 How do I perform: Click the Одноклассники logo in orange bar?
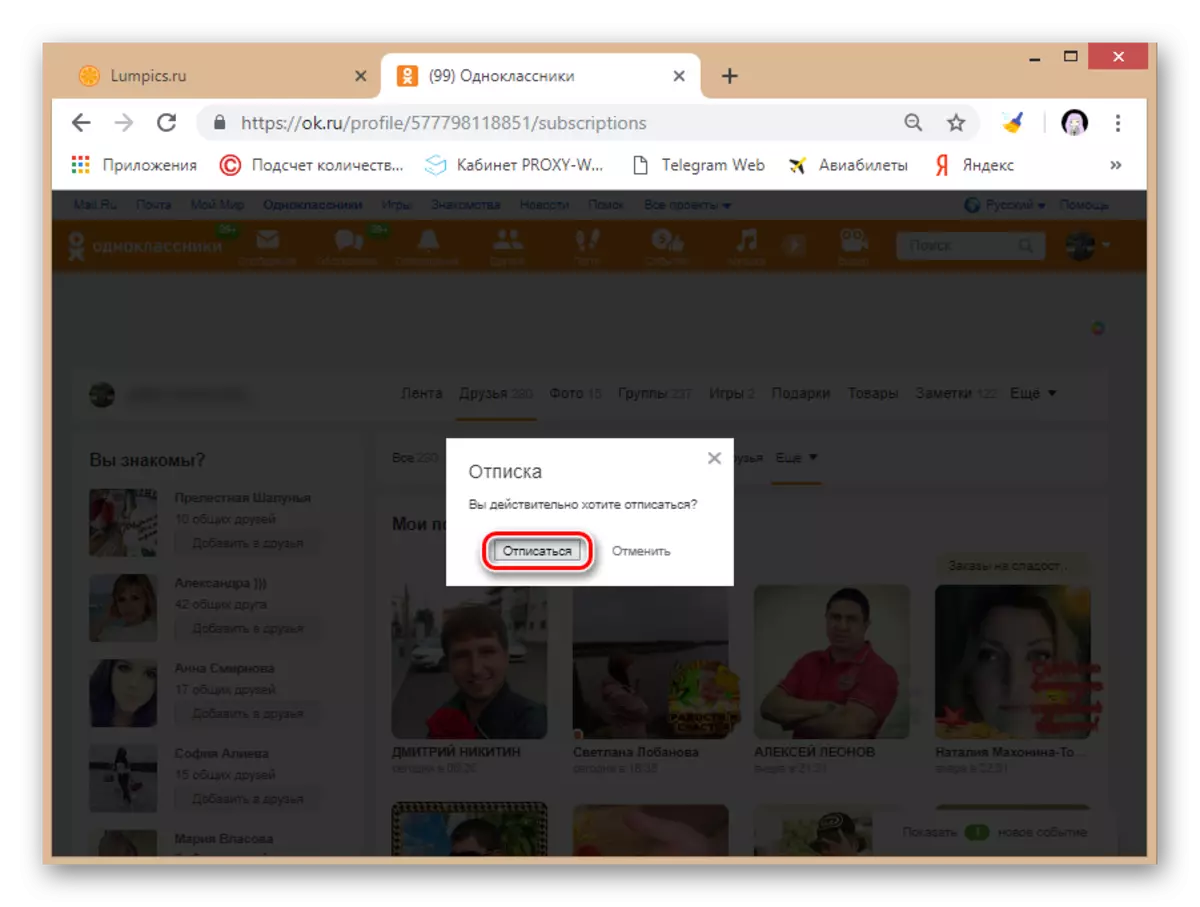coord(144,245)
